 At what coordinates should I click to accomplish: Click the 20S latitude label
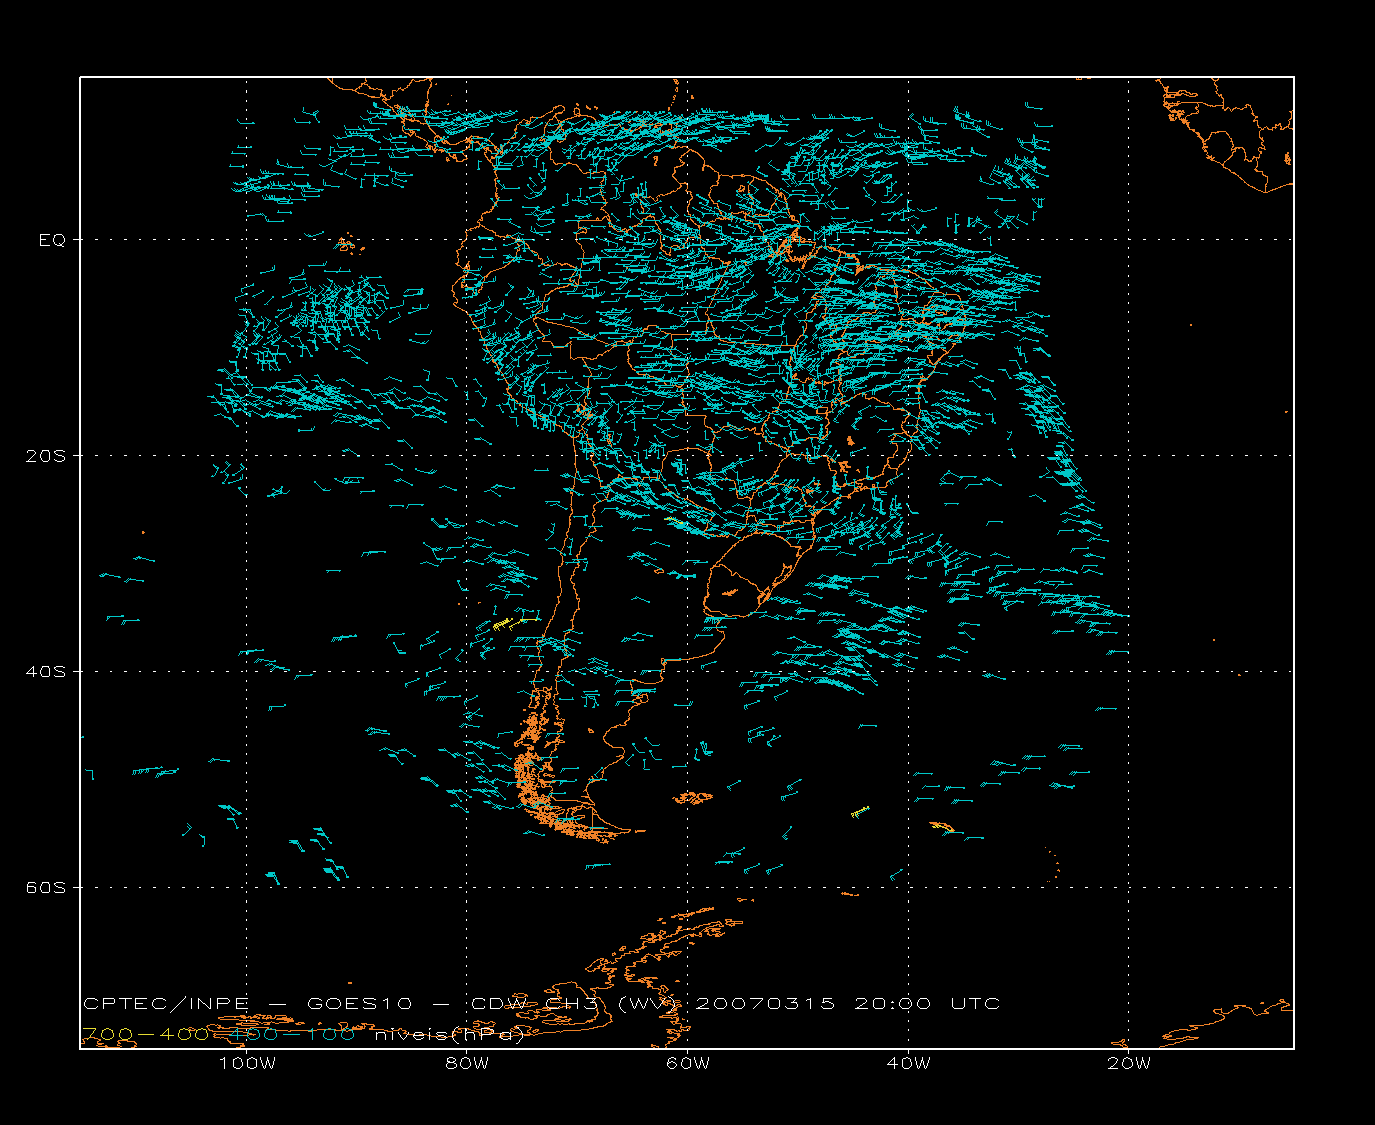pyautogui.click(x=46, y=456)
